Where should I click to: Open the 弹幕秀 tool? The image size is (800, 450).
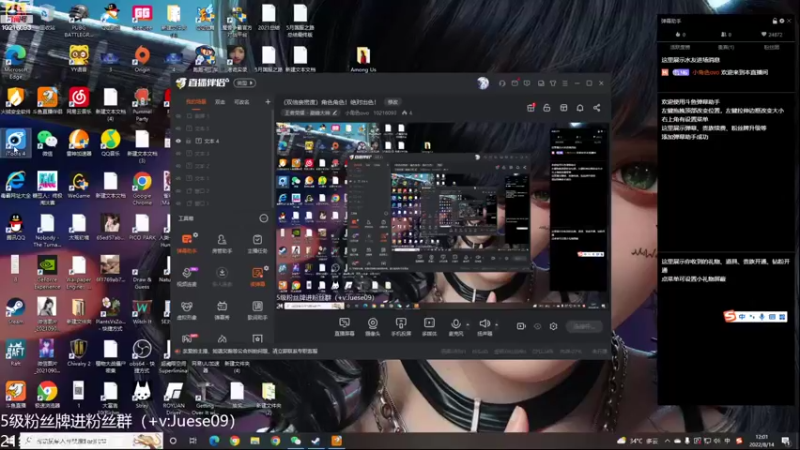(221, 310)
